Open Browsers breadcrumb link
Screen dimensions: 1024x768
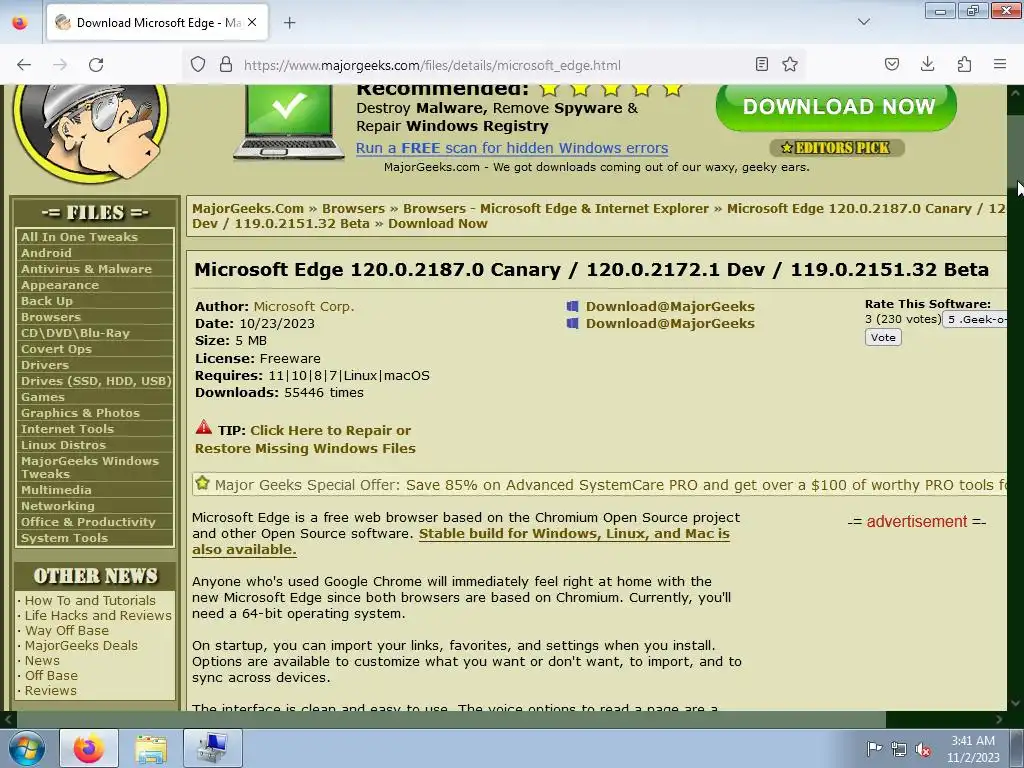353,208
